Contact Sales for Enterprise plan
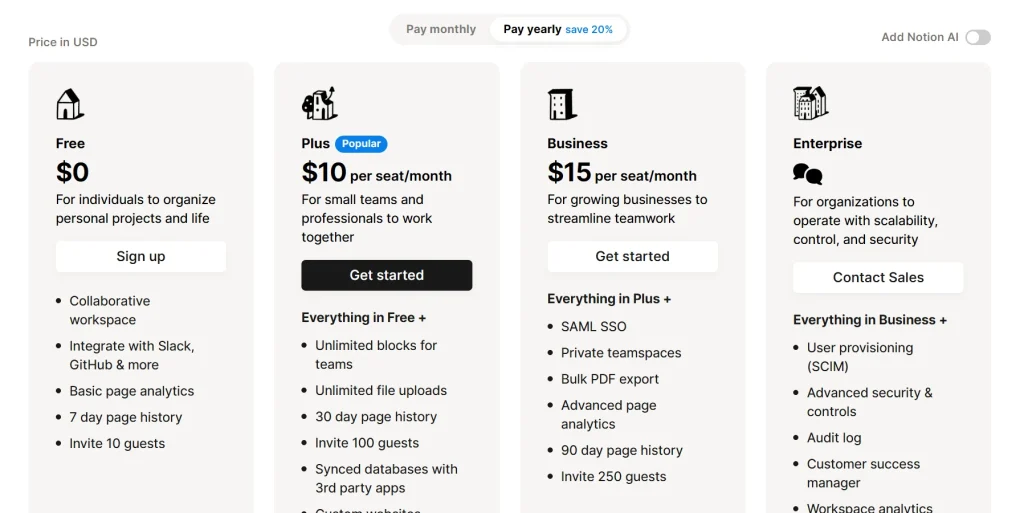Viewport: 1024px width, 513px height. click(878, 277)
